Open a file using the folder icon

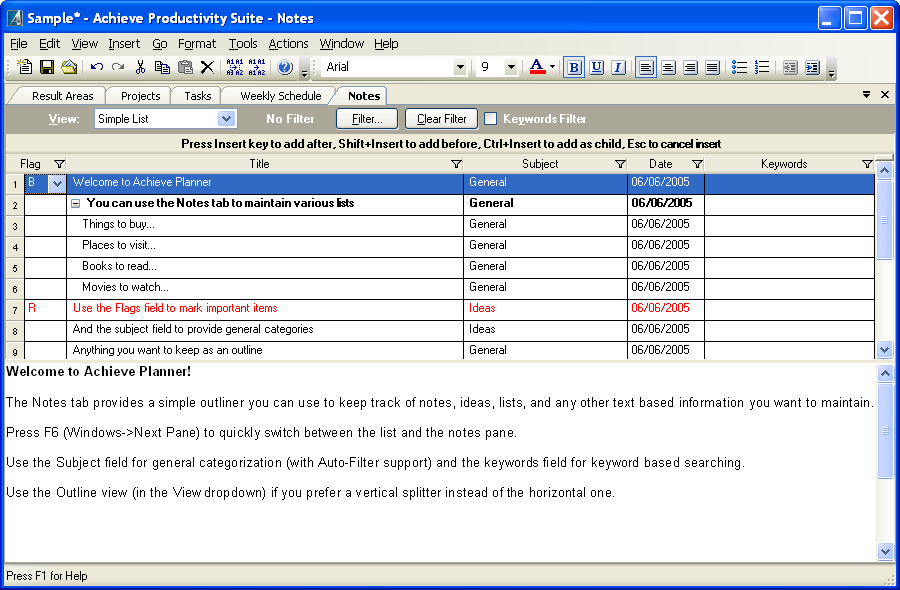(x=69, y=67)
